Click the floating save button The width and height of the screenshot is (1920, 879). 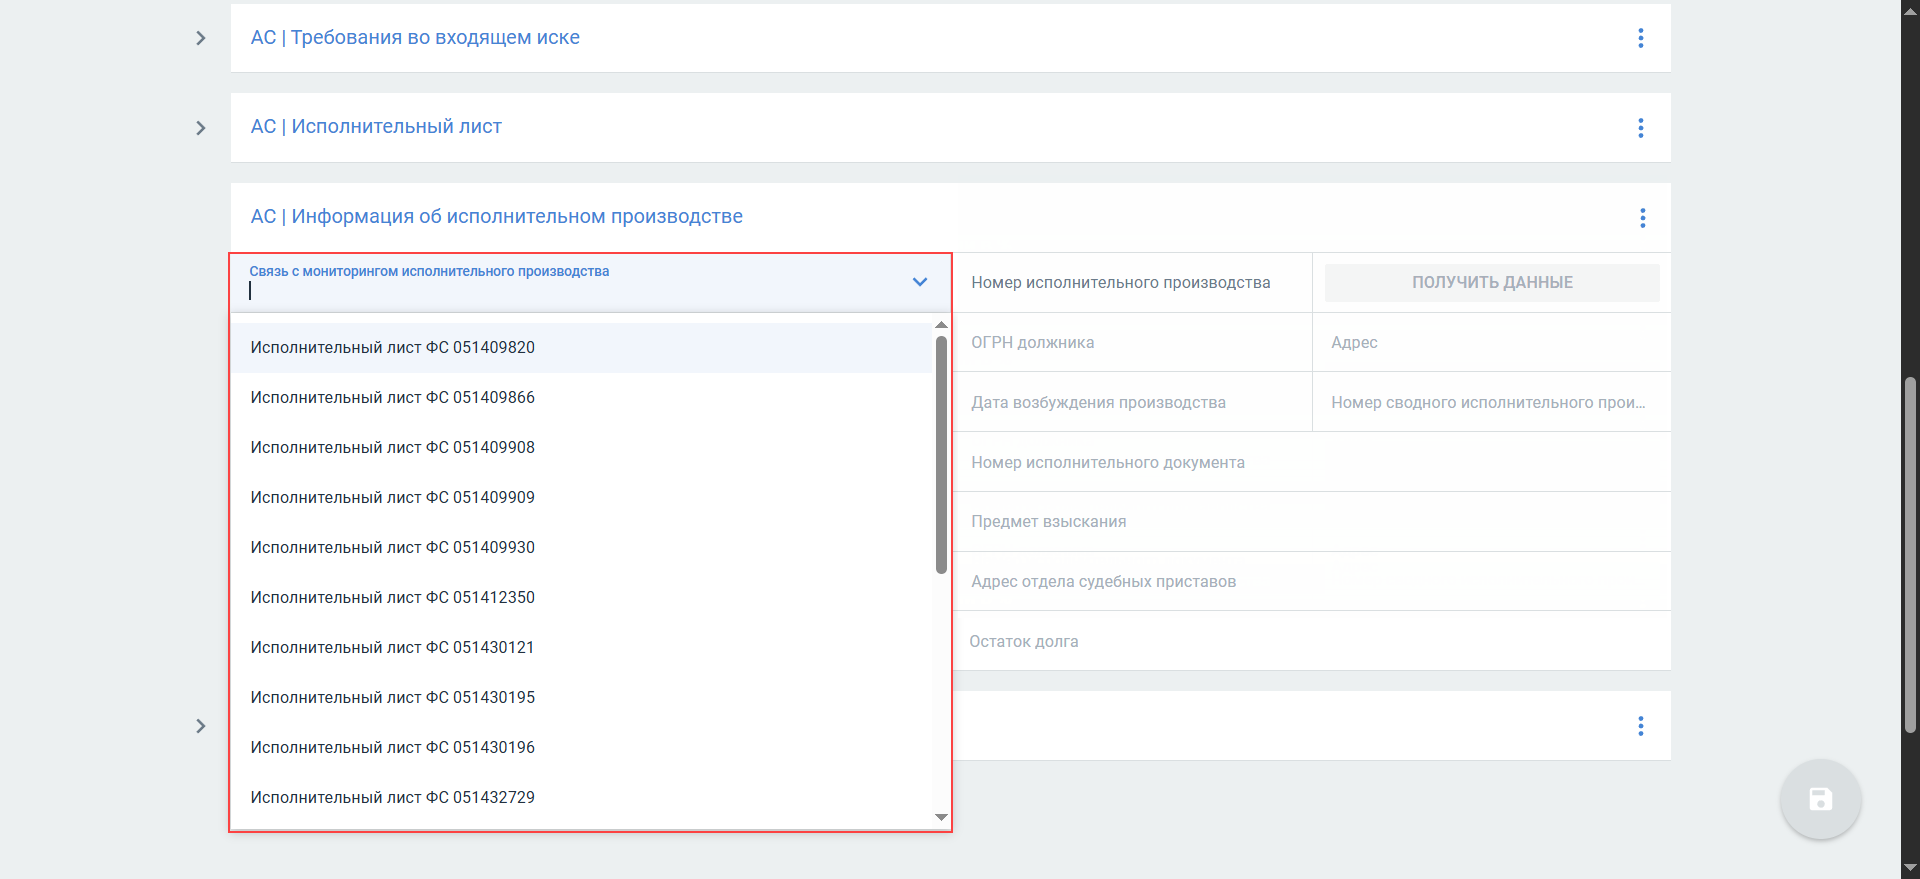point(1820,799)
